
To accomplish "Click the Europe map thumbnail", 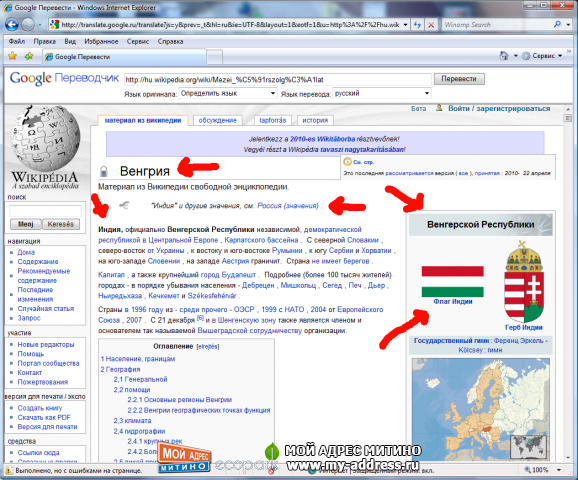I will point(481,409).
